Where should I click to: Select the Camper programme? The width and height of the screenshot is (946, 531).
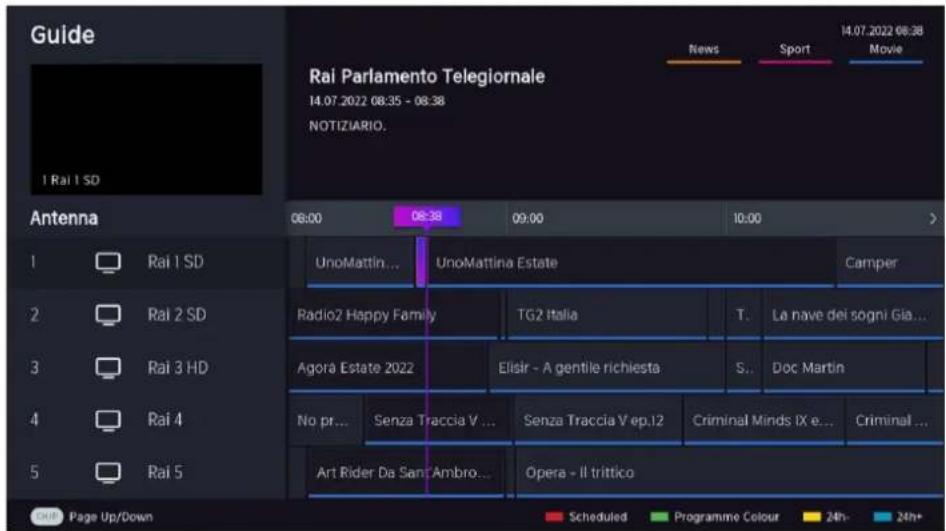point(890,262)
